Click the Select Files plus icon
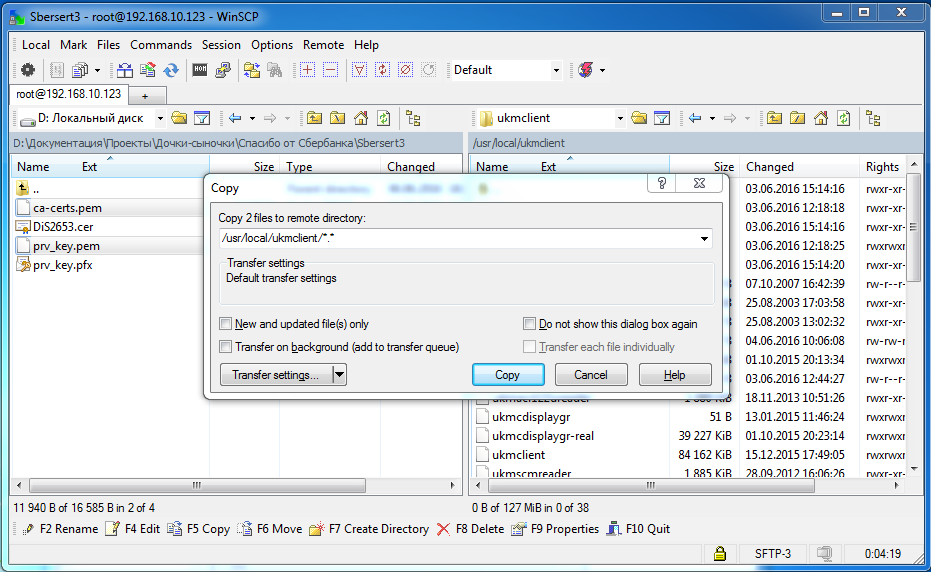The image size is (931, 572). pyautogui.click(x=308, y=70)
